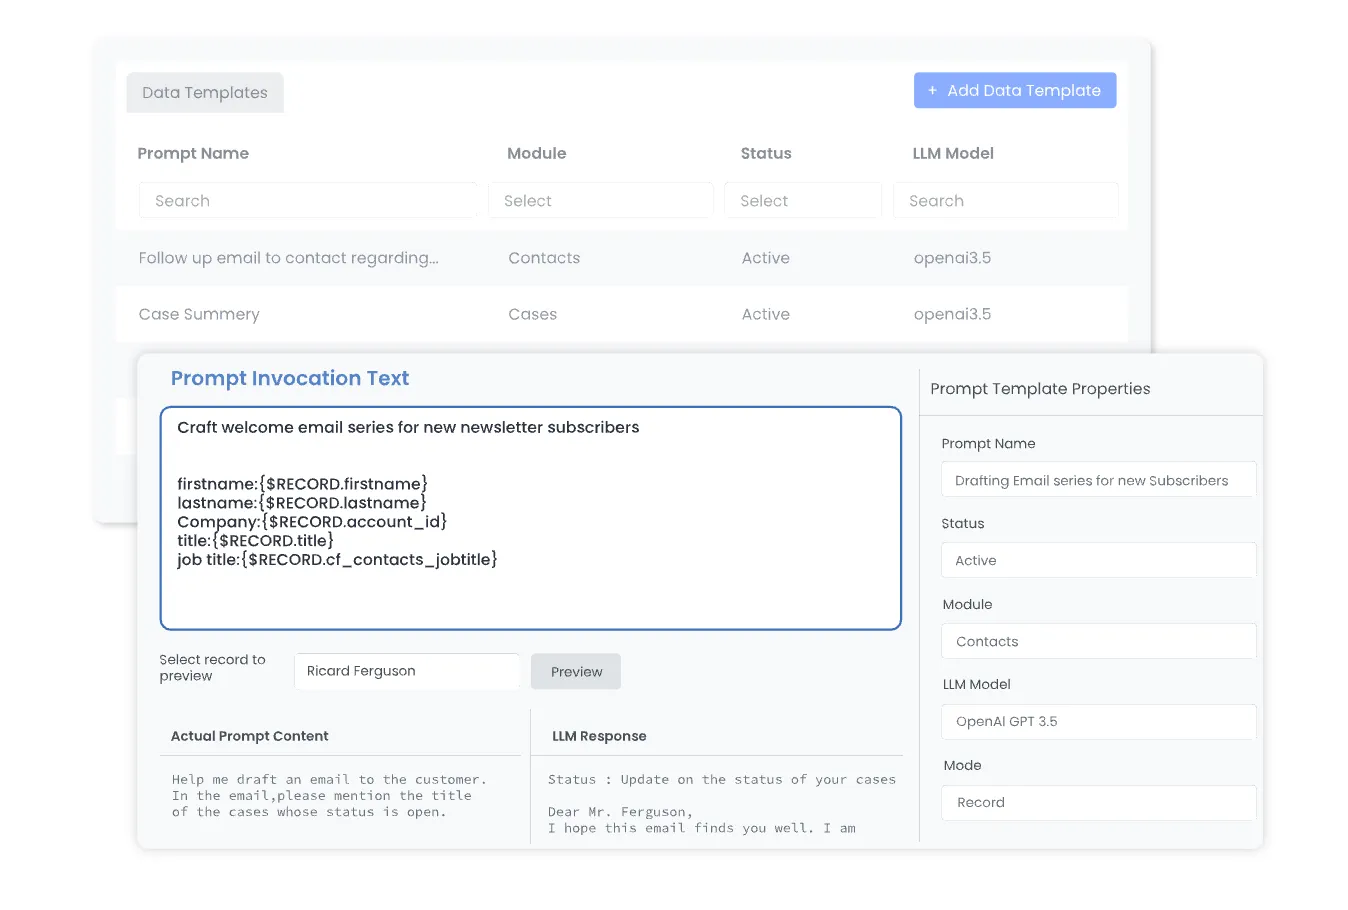
Task: Edit the Drafting Email series prompt name field
Action: click(x=1099, y=480)
